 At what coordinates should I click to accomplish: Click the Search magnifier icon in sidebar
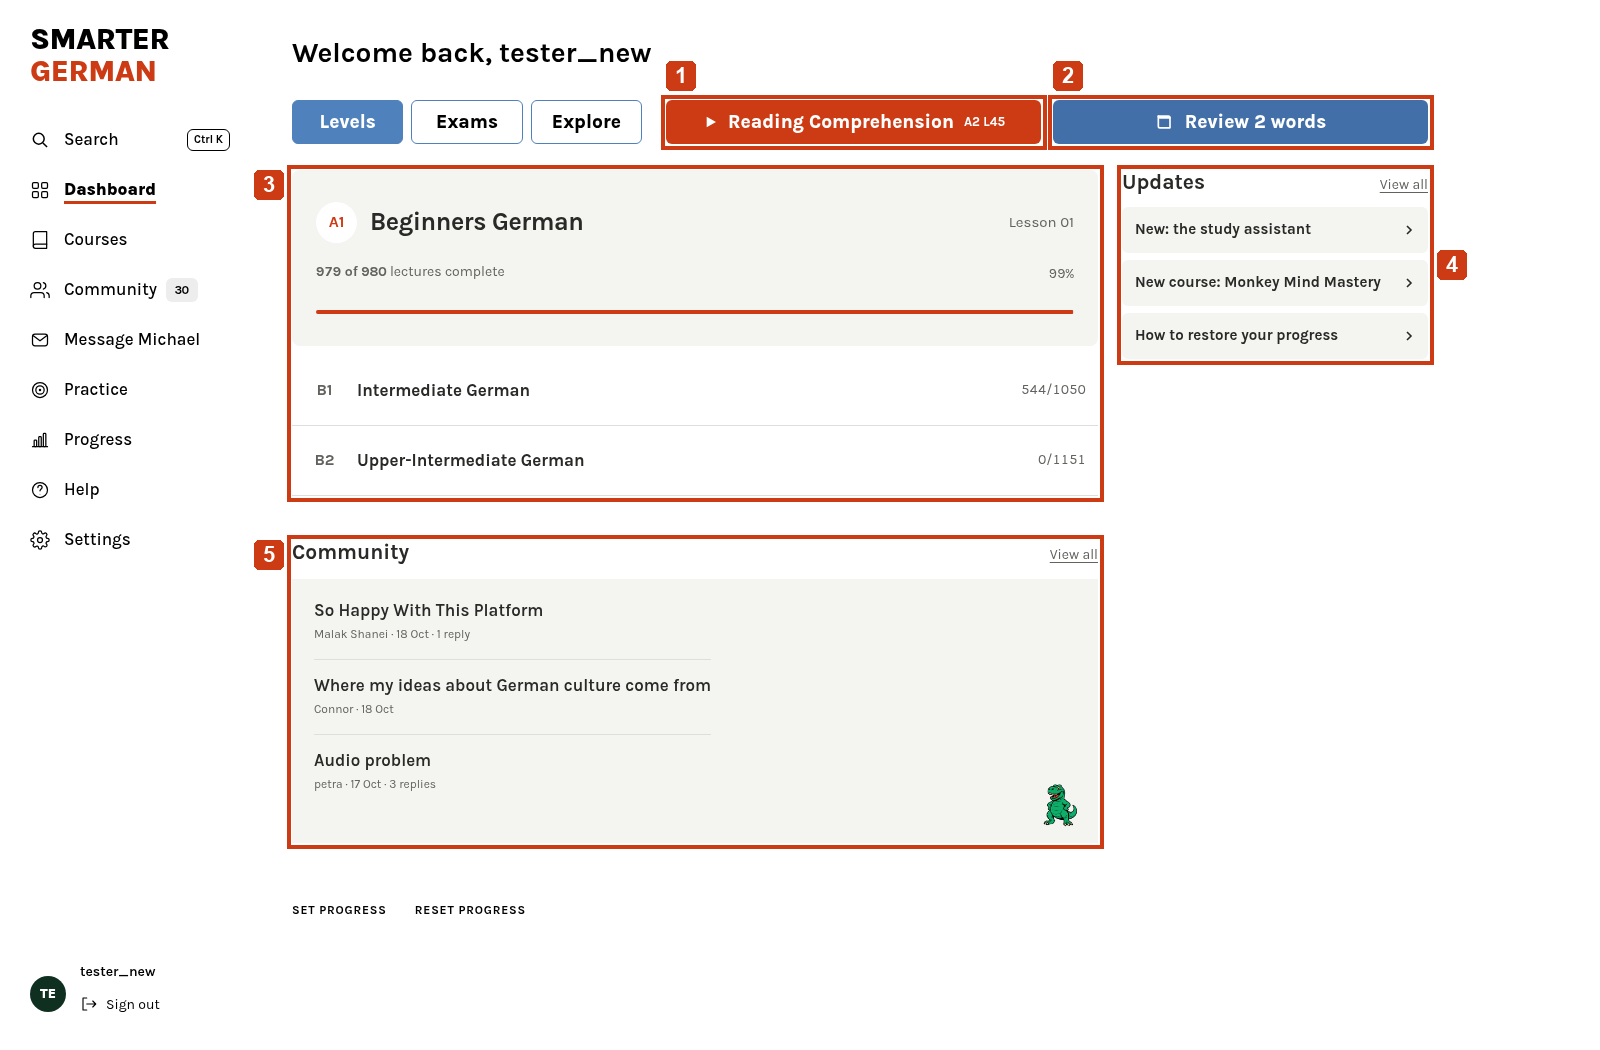40,140
